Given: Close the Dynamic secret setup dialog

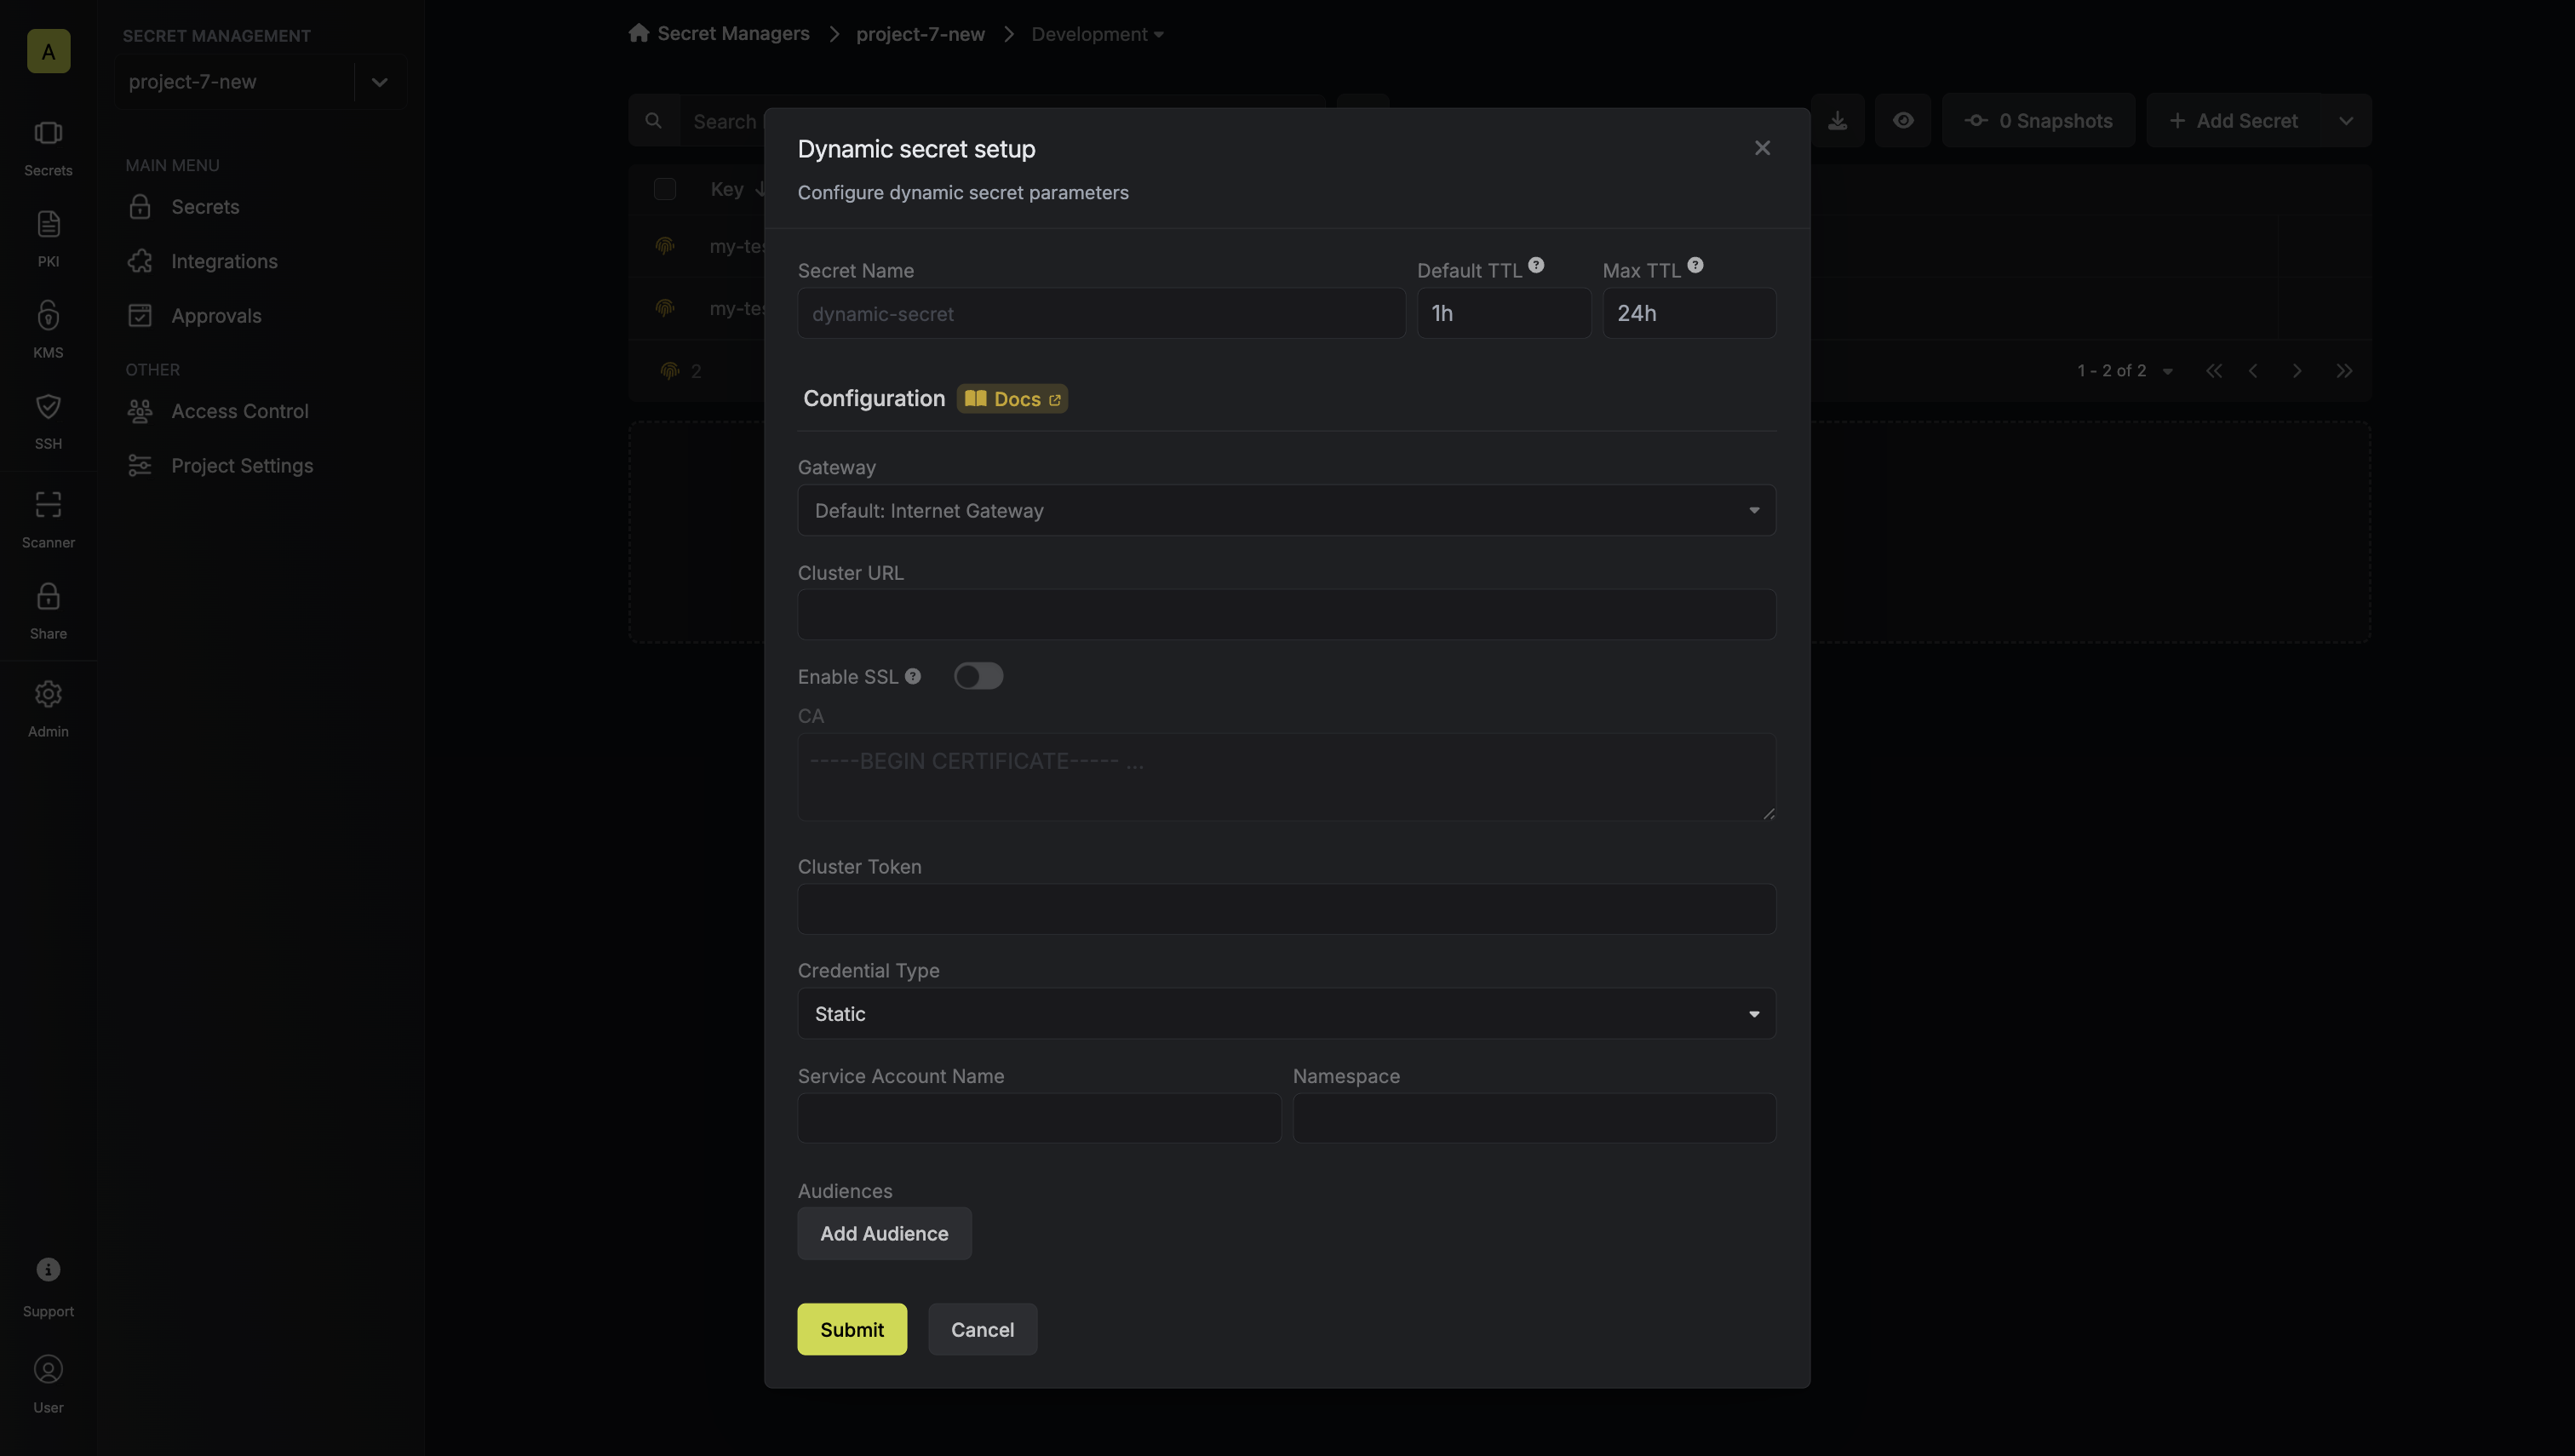Looking at the screenshot, I should 1763,148.
